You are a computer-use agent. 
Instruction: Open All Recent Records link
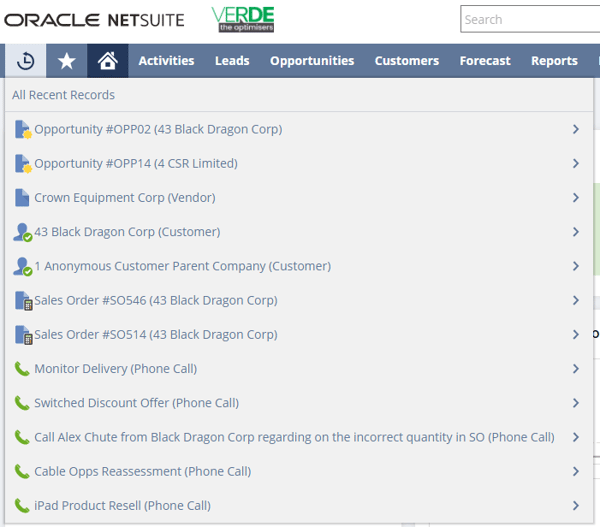[x=64, y=95]
